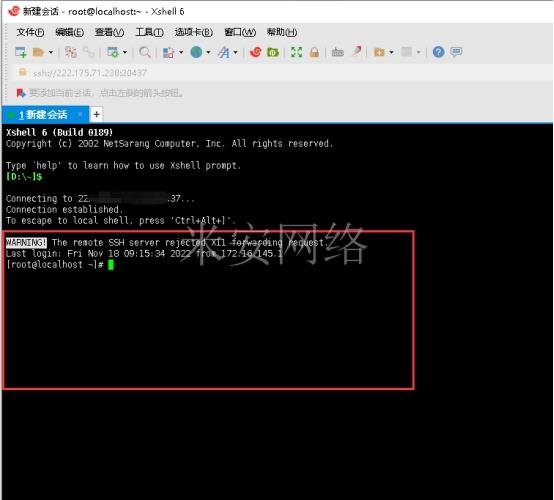Click the chat feedback bubble icon
The image size is (554, 500).
(456, 52)
